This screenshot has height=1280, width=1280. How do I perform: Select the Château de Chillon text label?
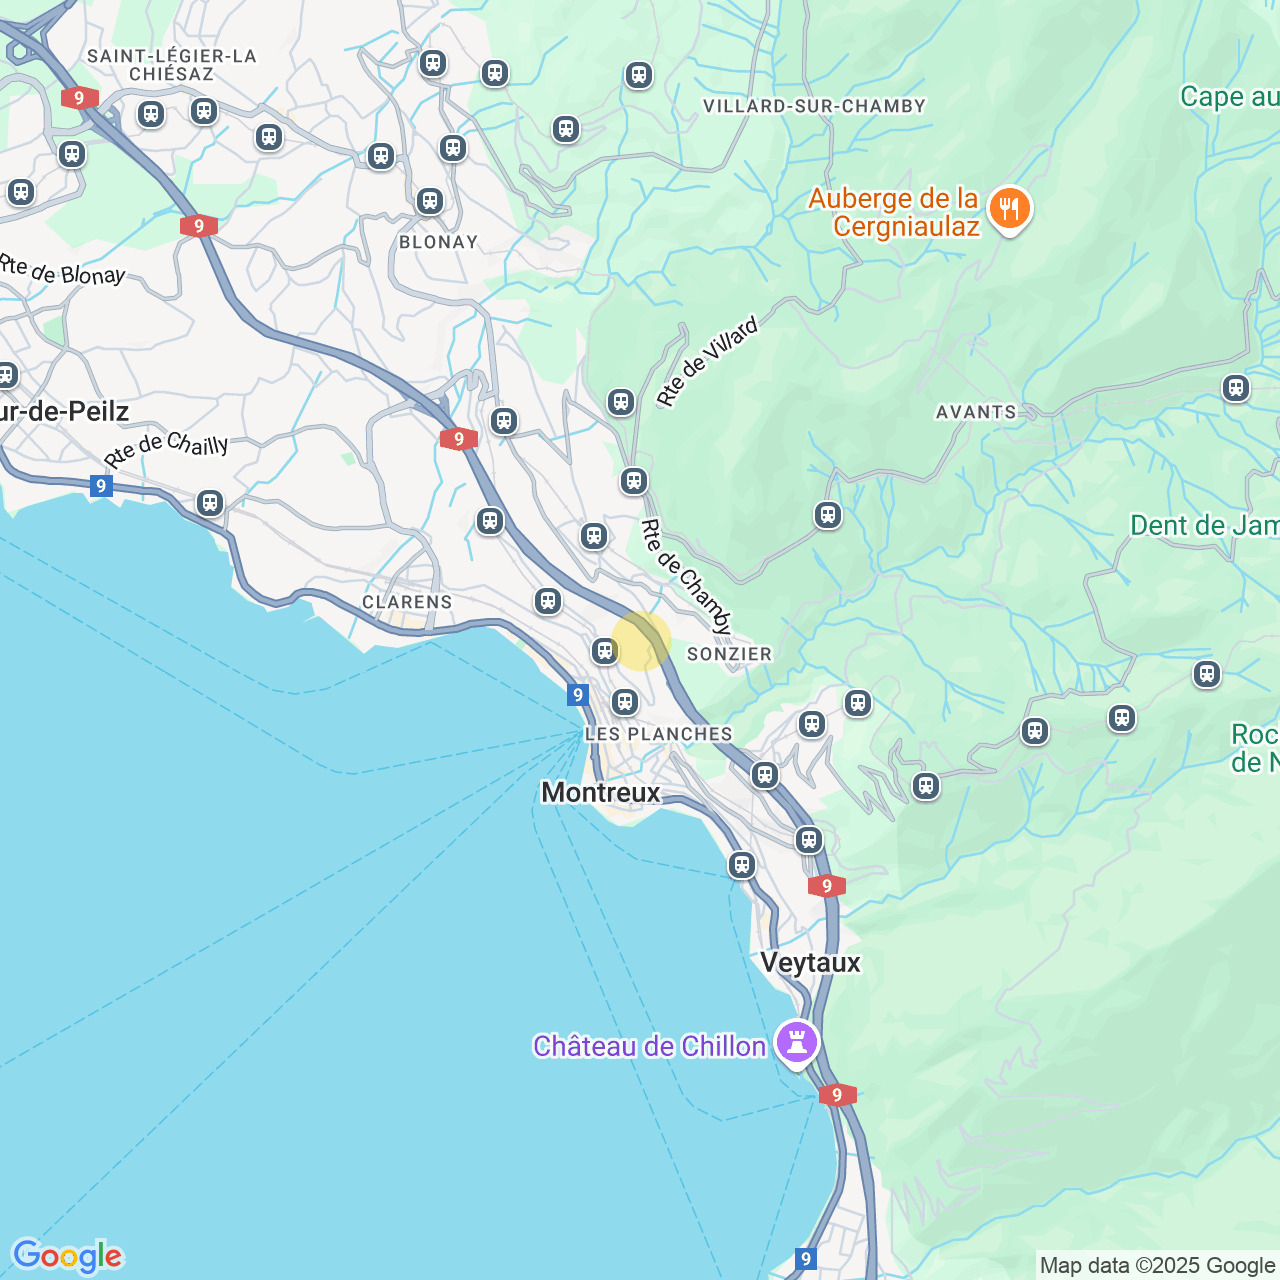[650, 1046]
